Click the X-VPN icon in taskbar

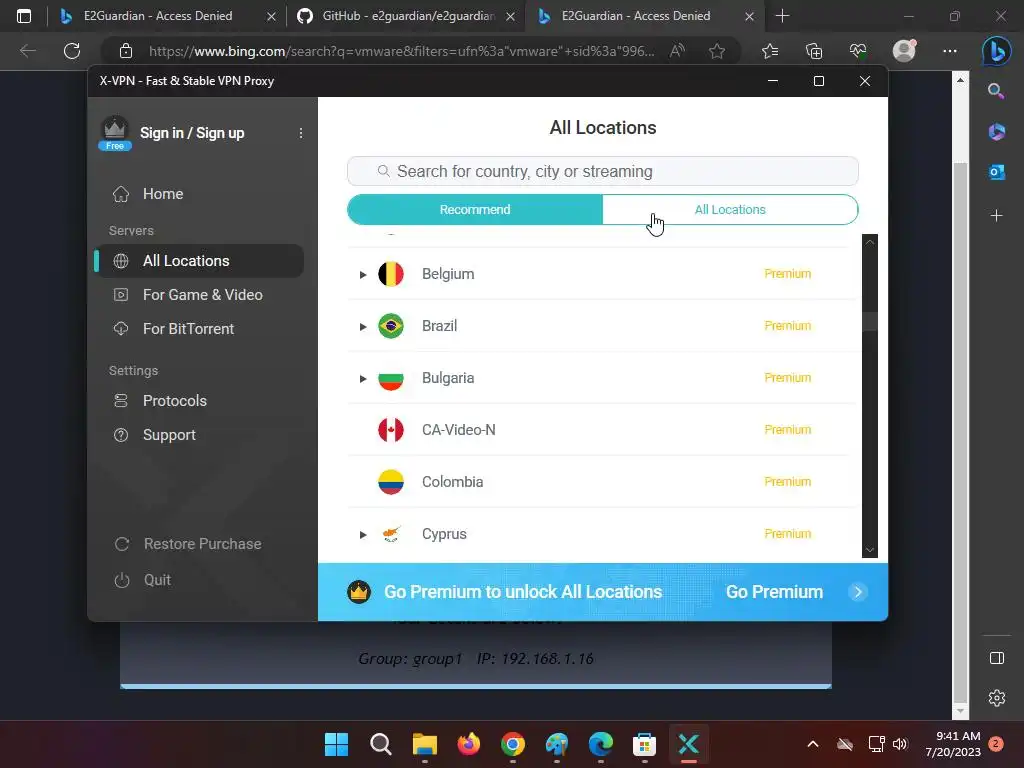point(688,744)
